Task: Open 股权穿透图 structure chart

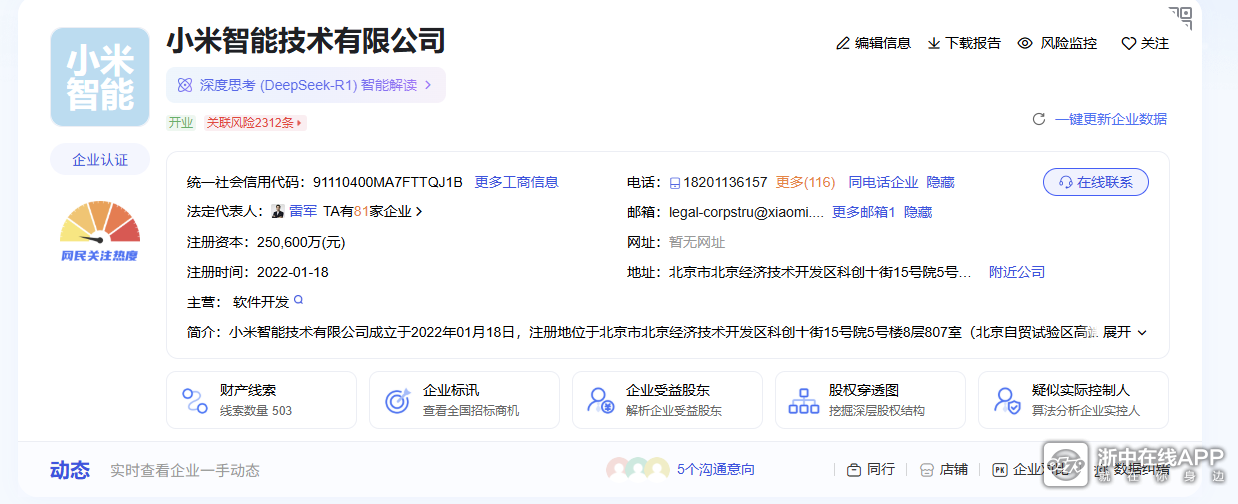Action: [x=870, y=400]
